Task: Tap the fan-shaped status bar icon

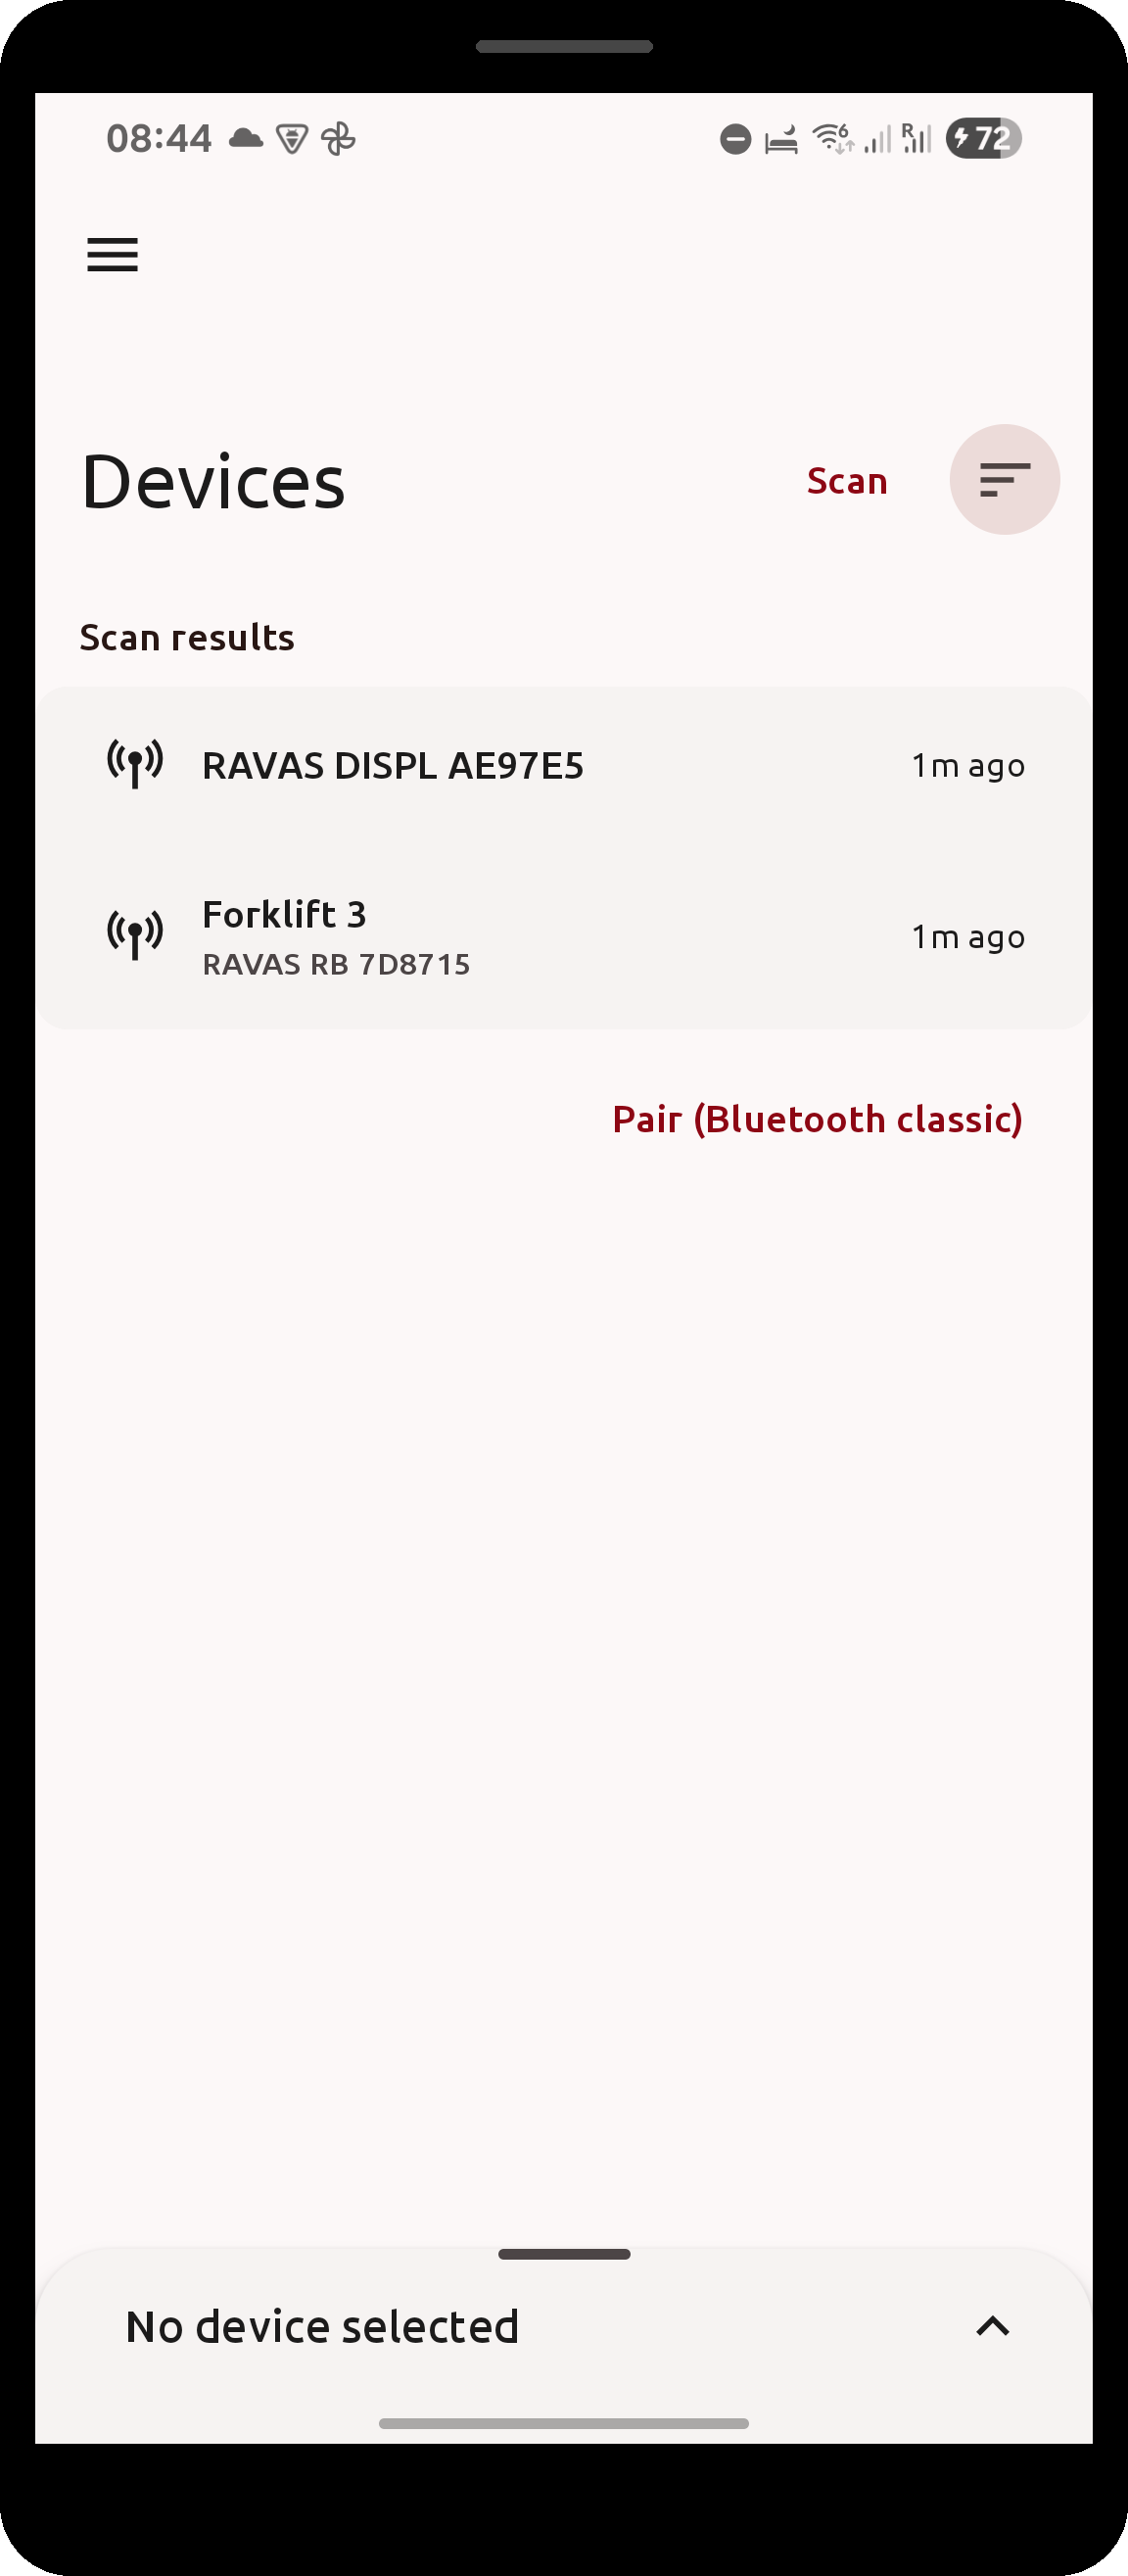Action: tap(338, 138)
